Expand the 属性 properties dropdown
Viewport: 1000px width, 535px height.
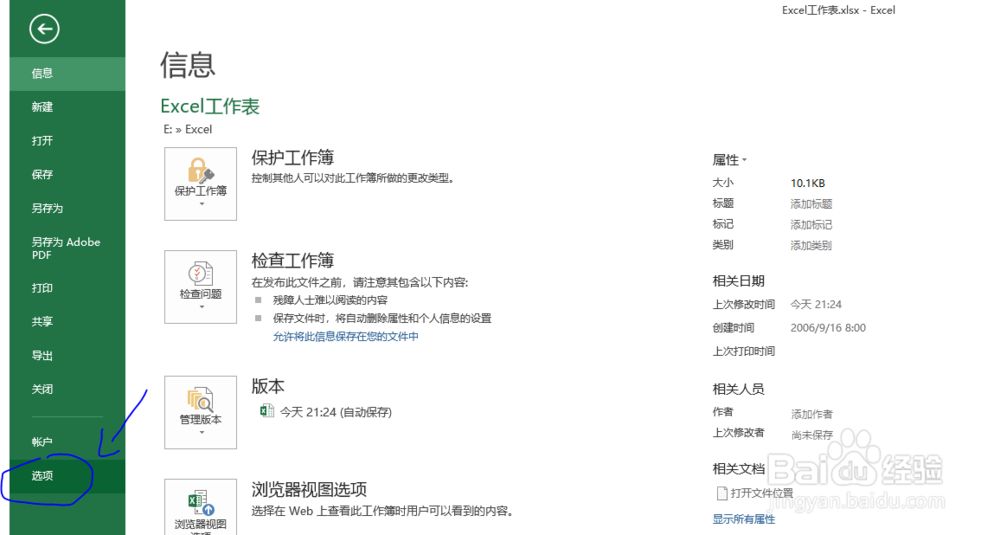[729, 160]
